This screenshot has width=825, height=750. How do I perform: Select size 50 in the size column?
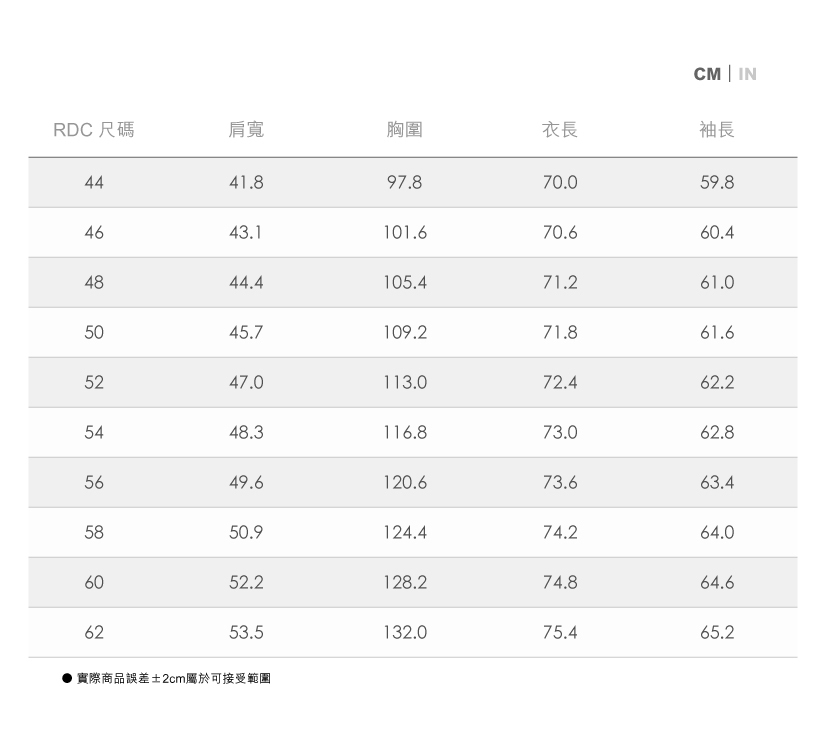[94, 333]
